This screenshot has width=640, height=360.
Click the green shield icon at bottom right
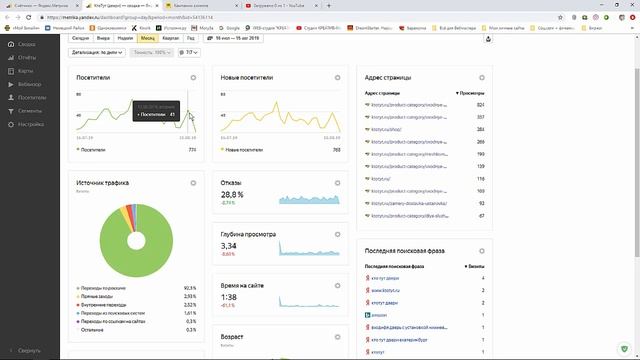point(624,349)
